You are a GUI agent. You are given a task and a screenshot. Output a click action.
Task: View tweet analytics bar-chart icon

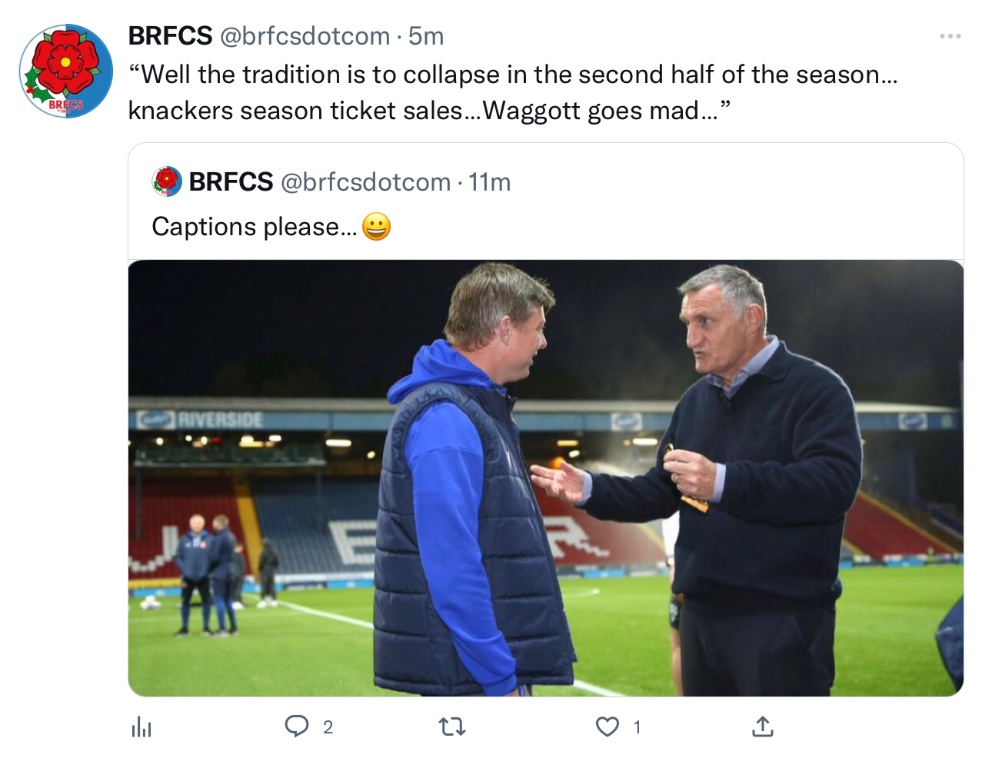click(x=141, y=728)
